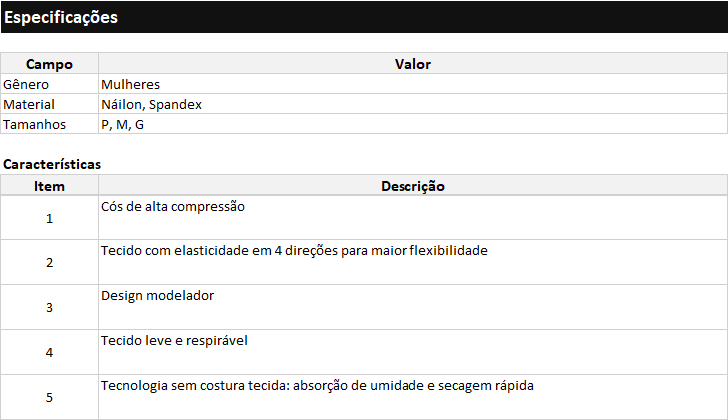The height and width of the screenshot is (420, 728).
Task: Click the Campo column header
Action: click(49, 64)
